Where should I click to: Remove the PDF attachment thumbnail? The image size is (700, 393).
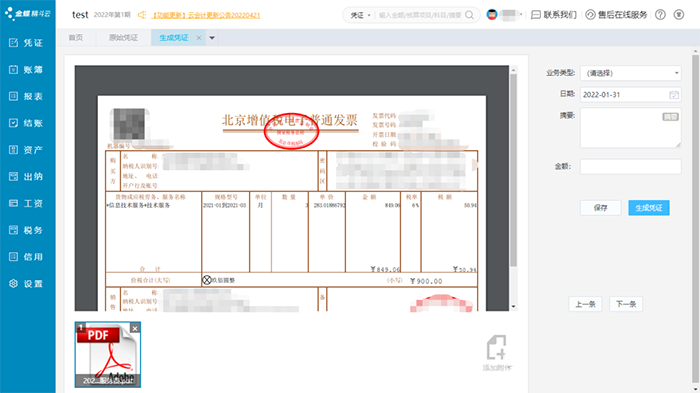(x=135, y=328)
